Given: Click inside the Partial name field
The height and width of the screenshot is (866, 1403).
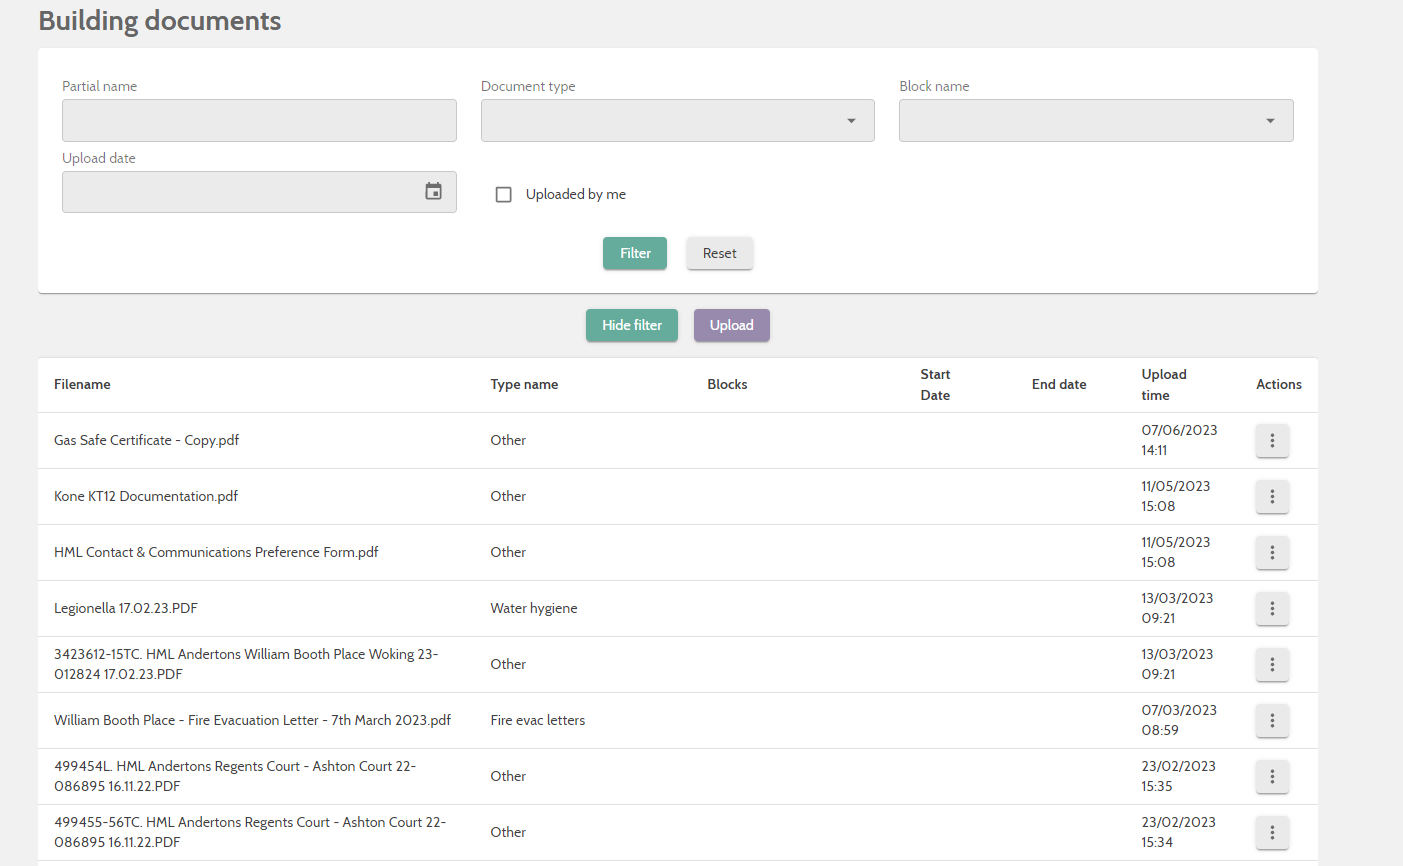Looking at the screenshot, I should [x=259, y=120].
